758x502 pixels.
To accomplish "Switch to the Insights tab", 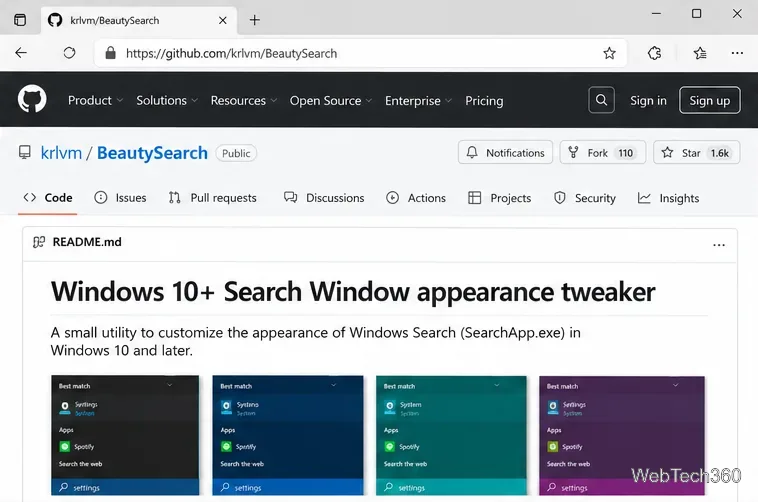I will coord(668,198).
